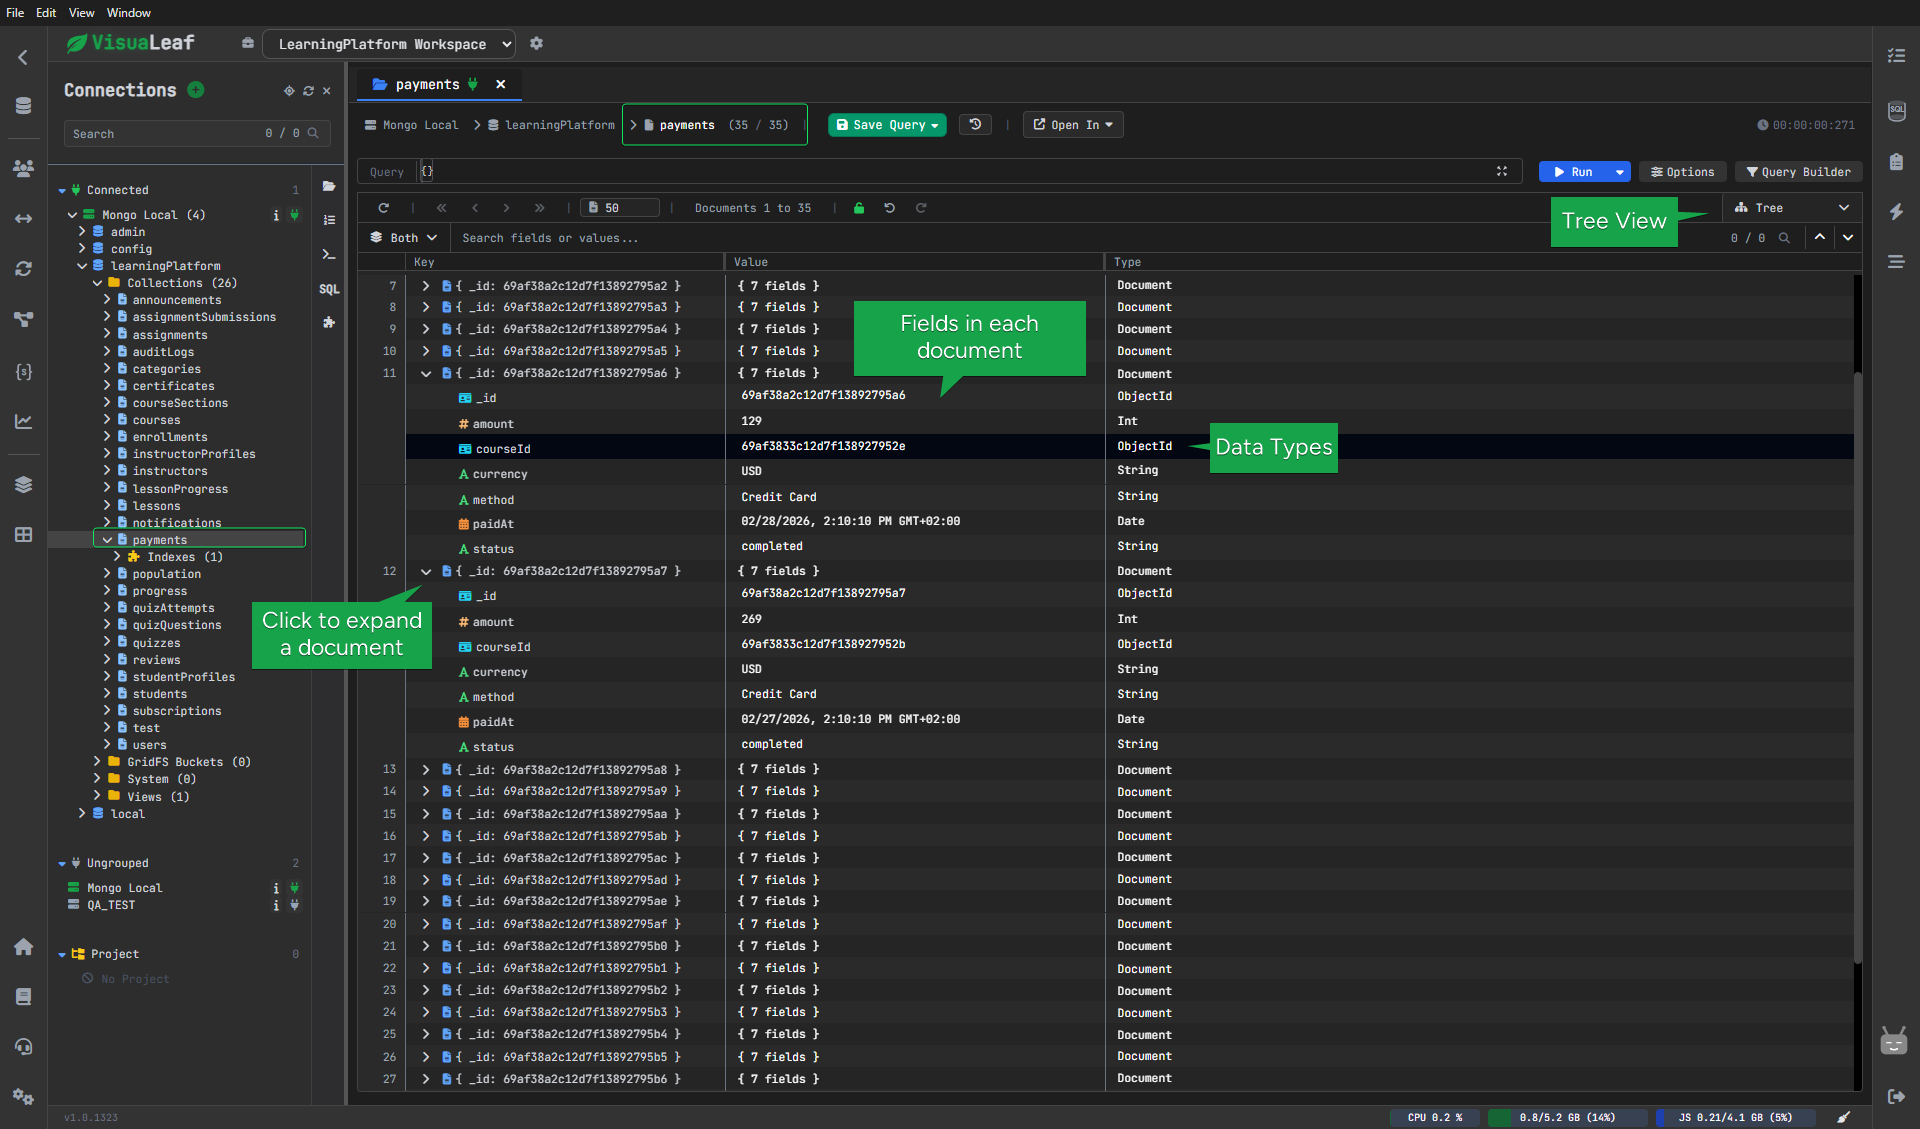Open the View menu
Viewport: 1920px width, 1129px height.
tap(81, 12)
